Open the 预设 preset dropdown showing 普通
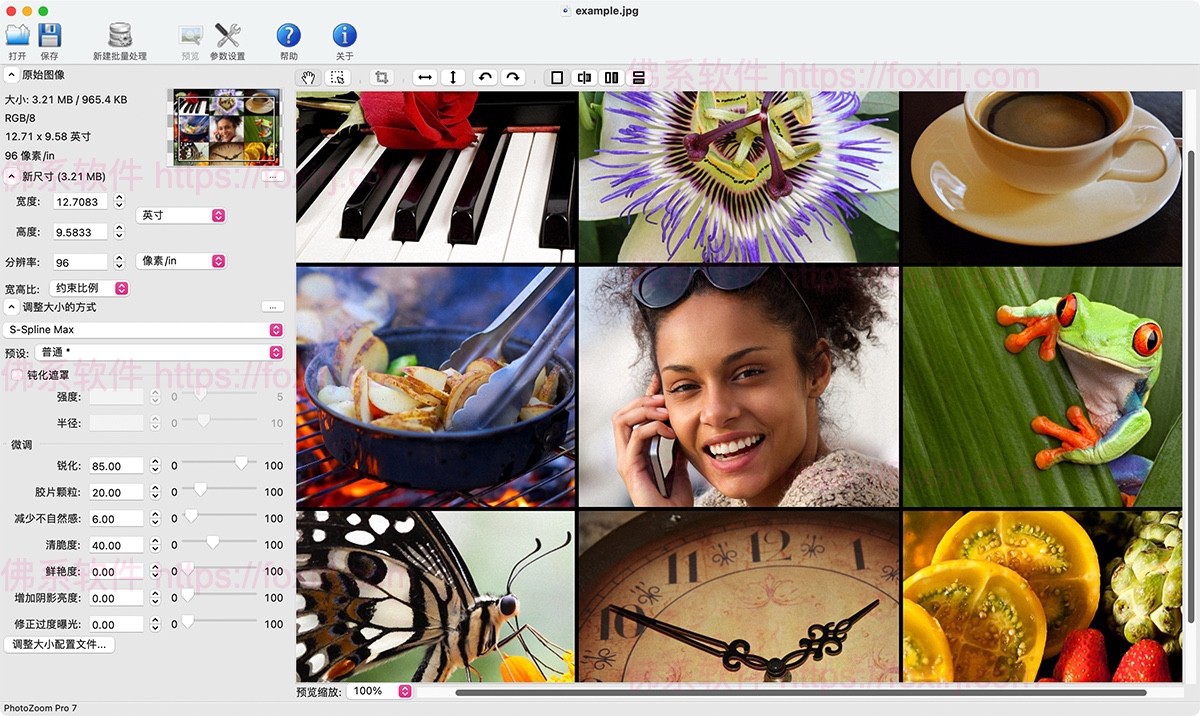 [160, 352]
